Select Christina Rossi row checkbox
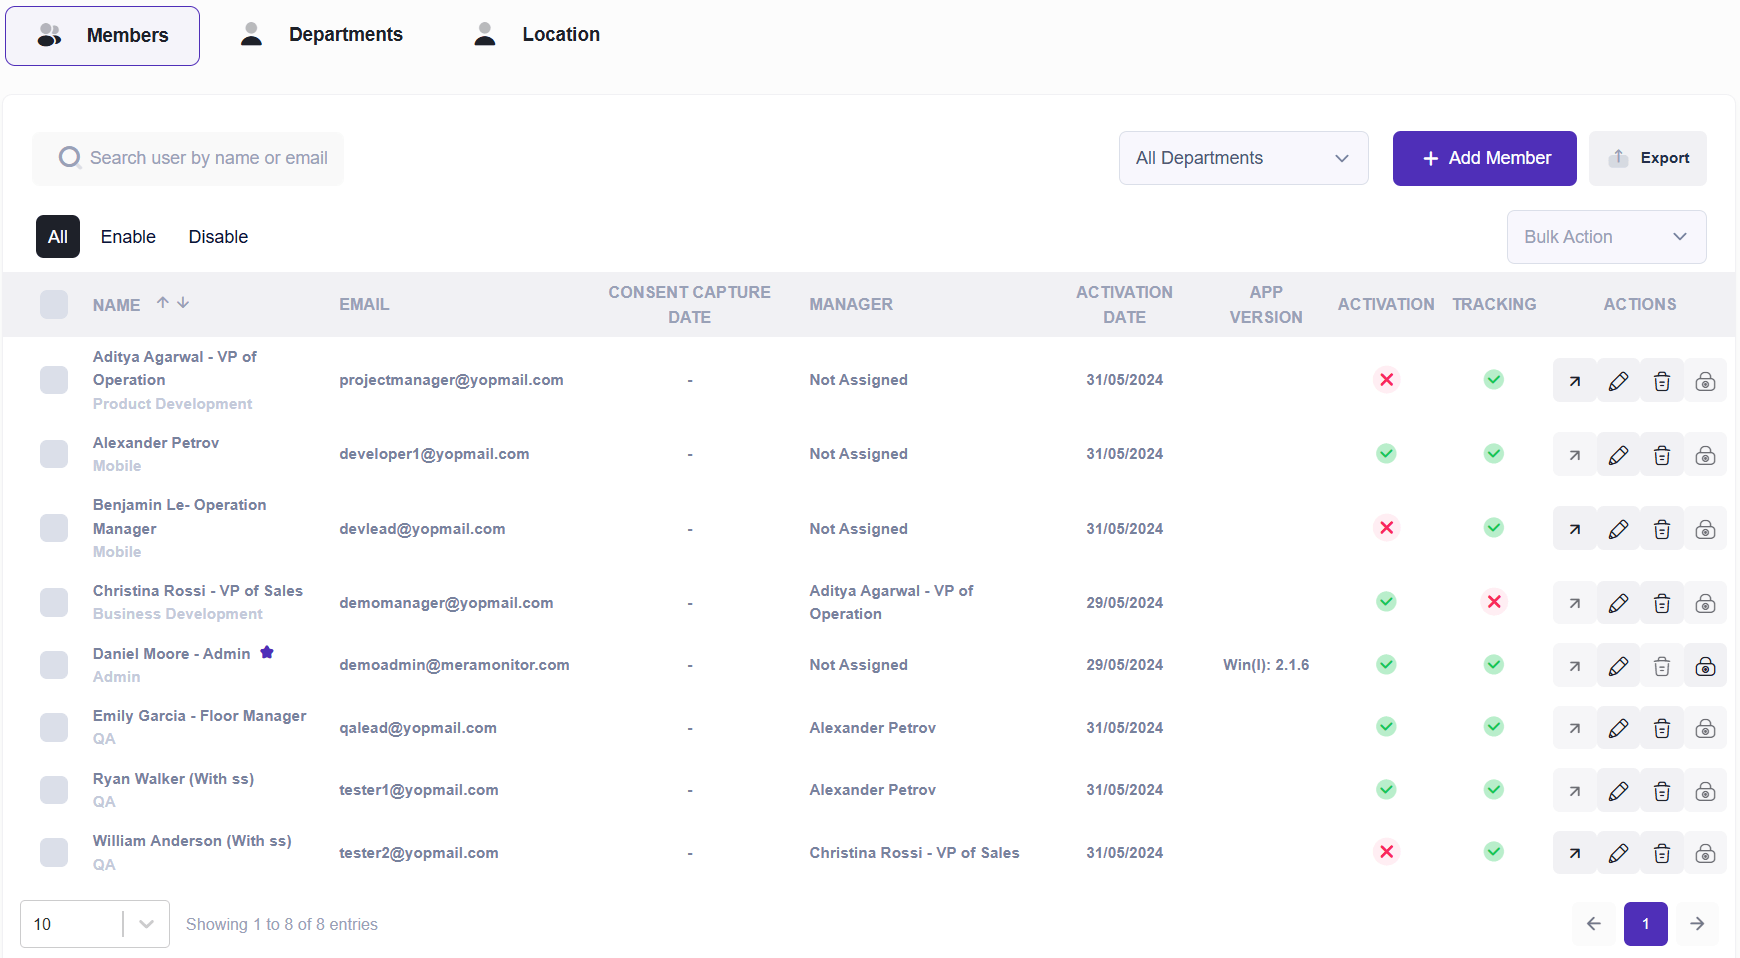 pyautogui.click(x=54, y=602)
